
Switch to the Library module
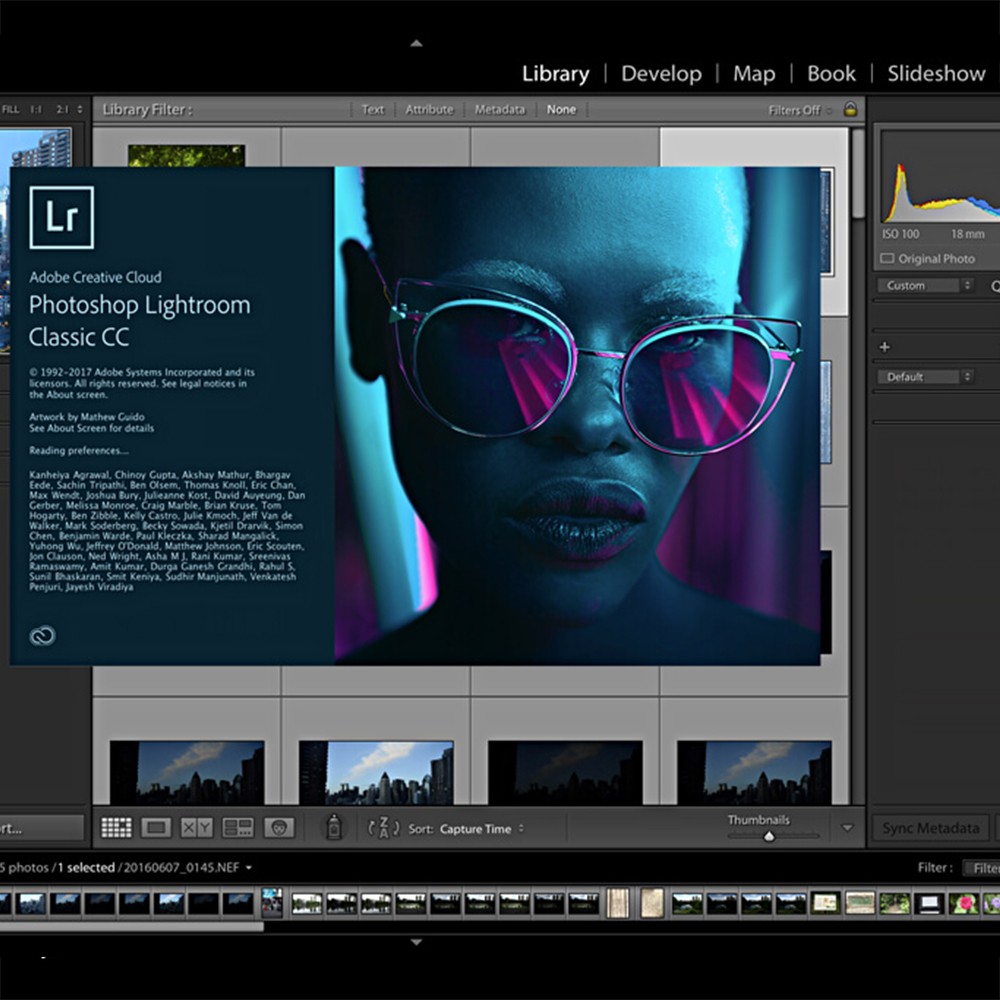tap(555, 73)
